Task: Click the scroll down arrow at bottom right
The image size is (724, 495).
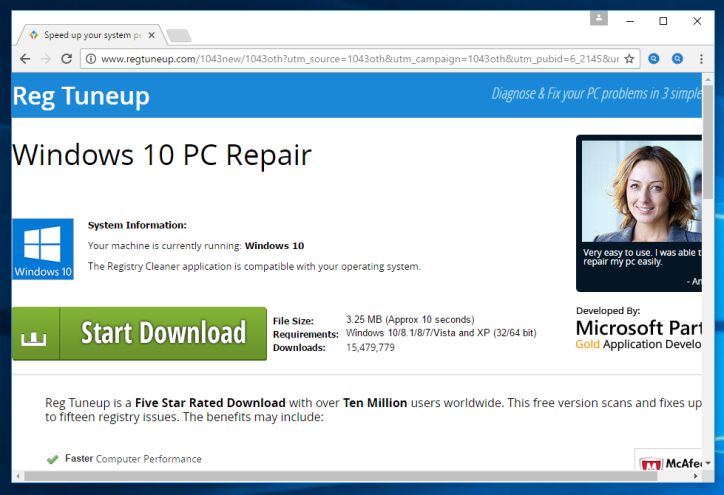Action: 708,462
